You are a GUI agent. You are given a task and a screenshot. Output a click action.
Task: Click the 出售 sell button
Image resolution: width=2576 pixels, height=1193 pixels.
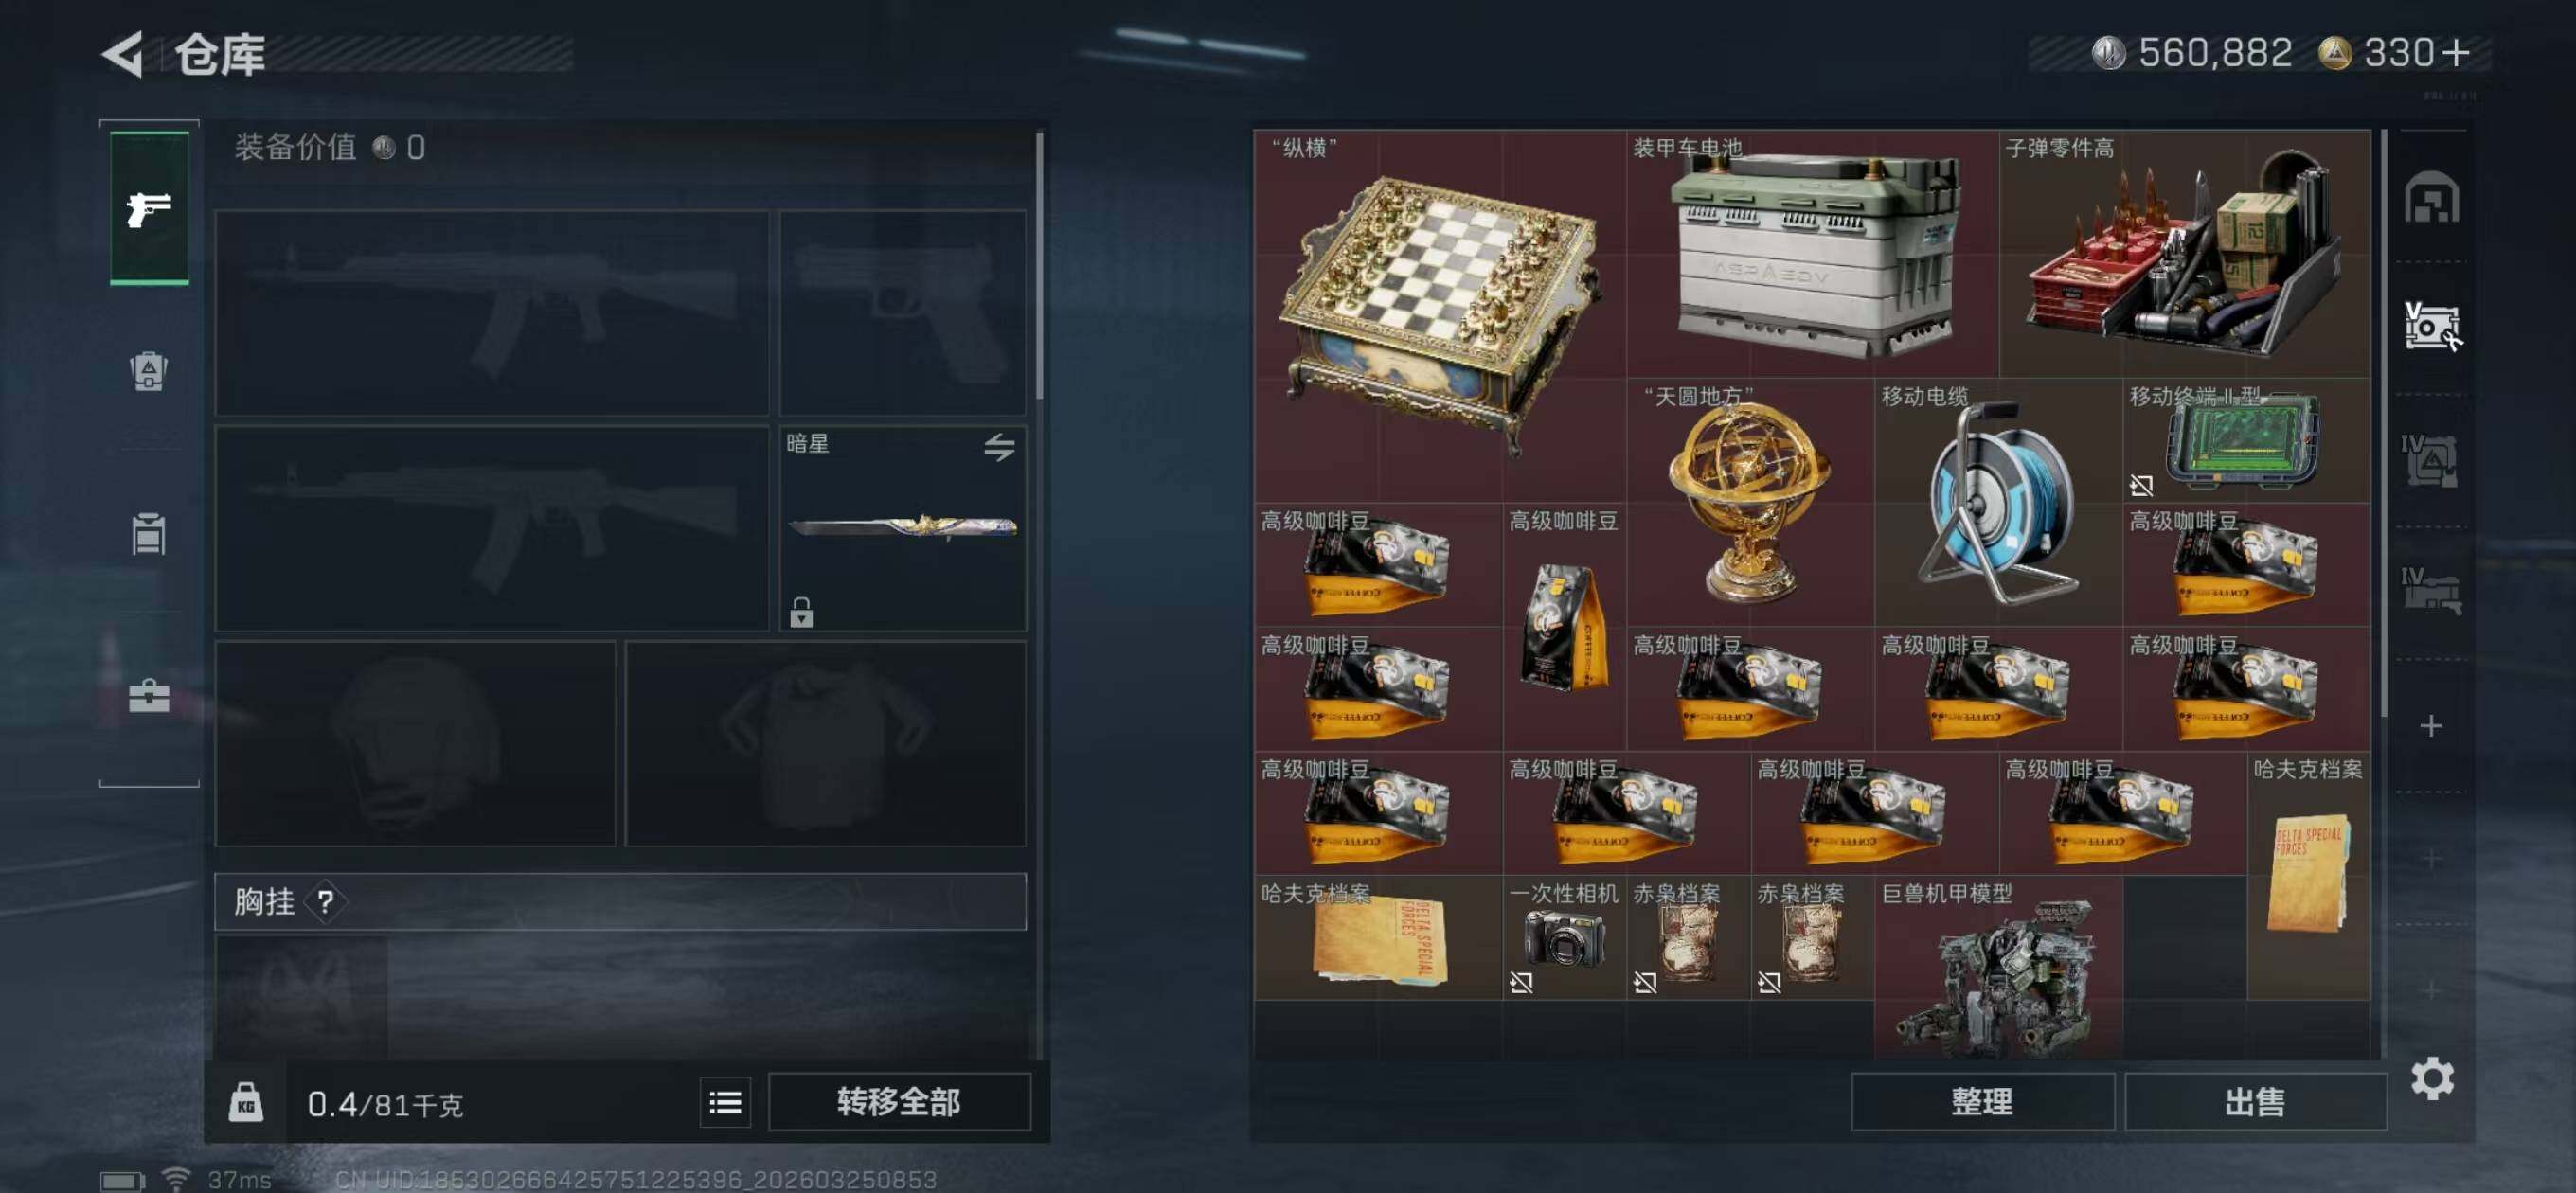[x=2254, y=1102]
